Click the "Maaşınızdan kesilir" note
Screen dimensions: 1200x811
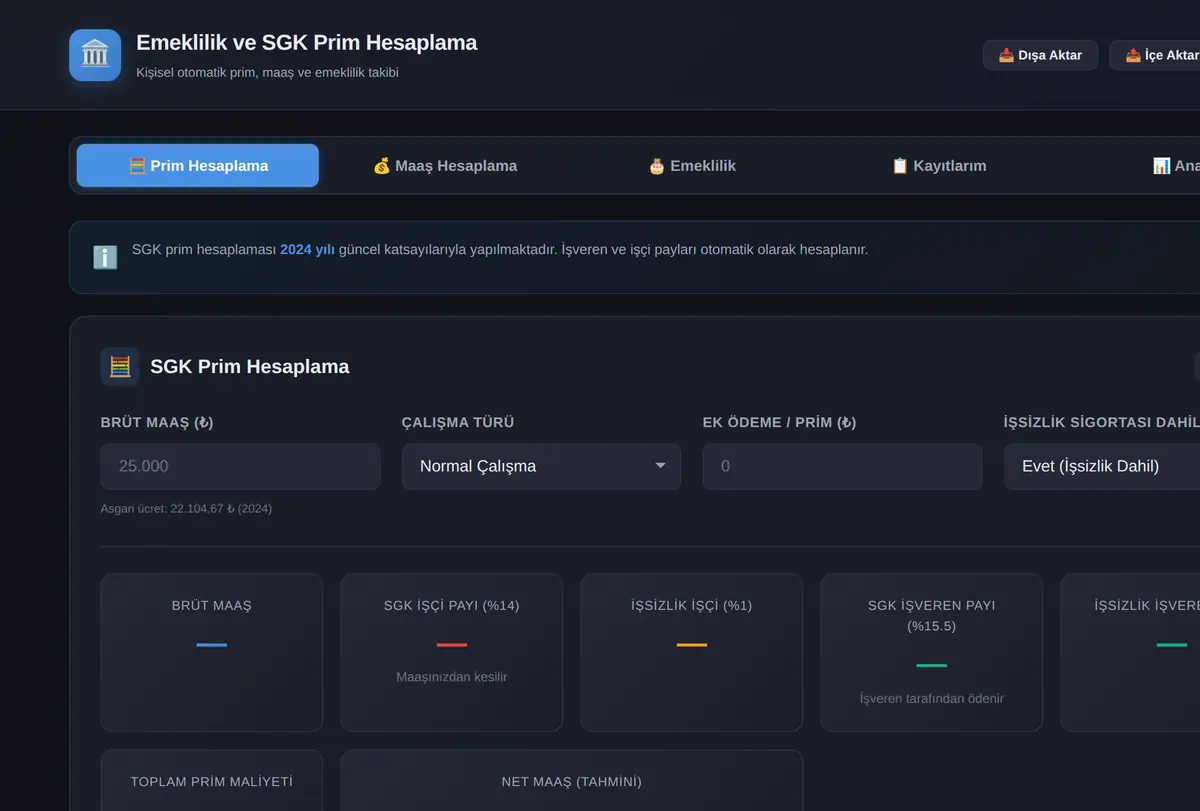(452, 677)
